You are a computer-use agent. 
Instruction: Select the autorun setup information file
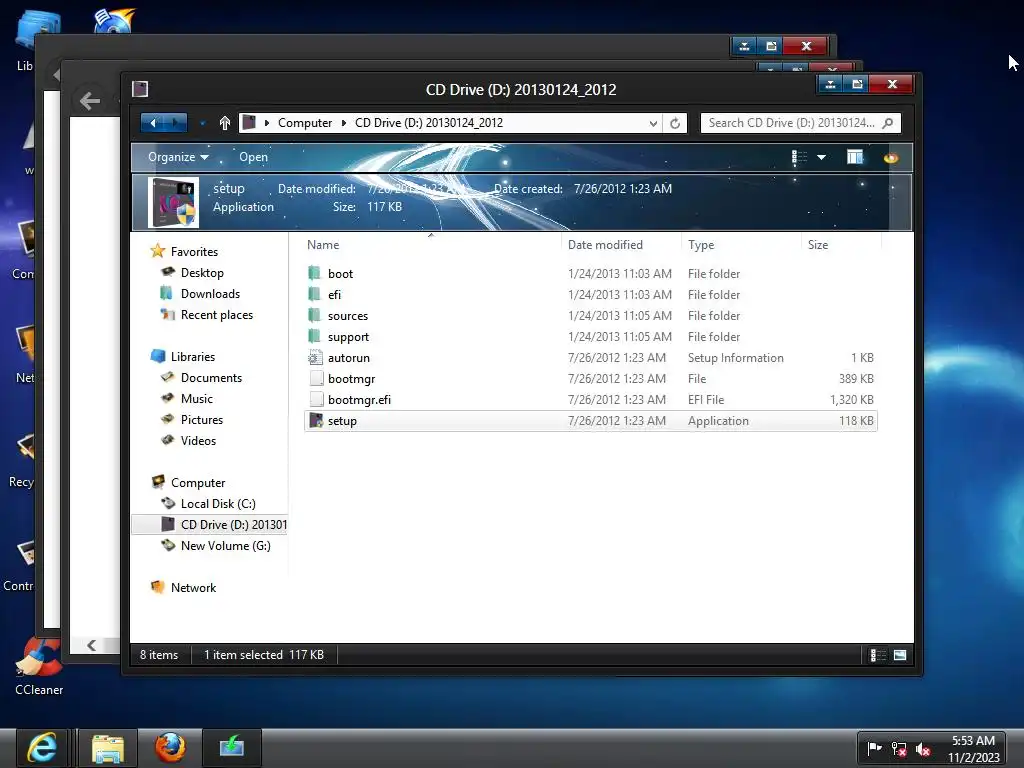(591, 357)
